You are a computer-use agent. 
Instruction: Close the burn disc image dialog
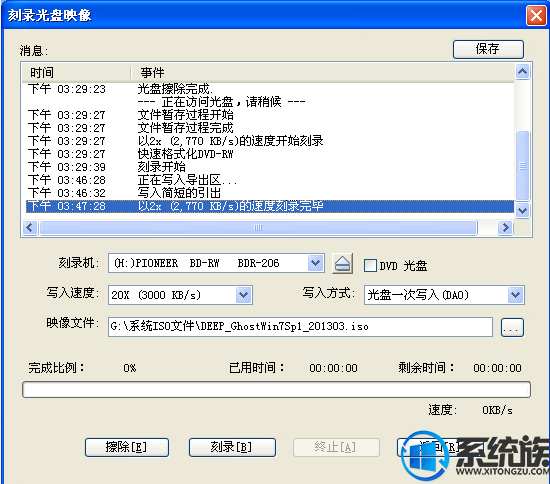tap(536, 15)
